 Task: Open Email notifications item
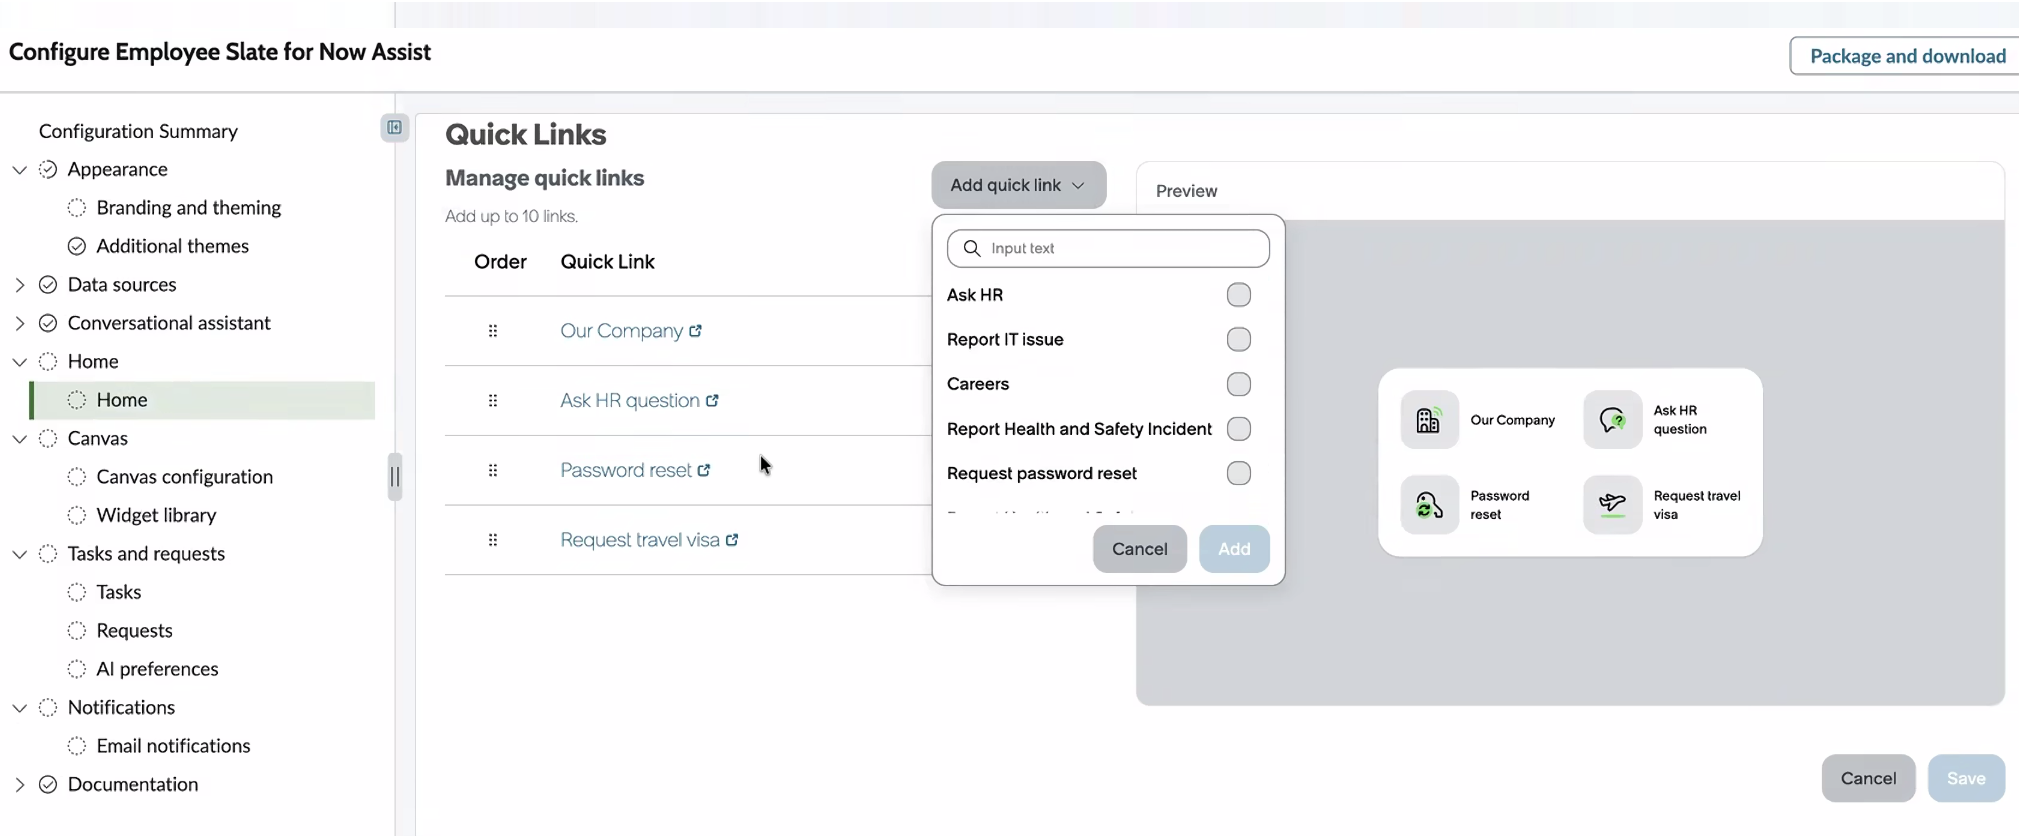click(173, 746)
